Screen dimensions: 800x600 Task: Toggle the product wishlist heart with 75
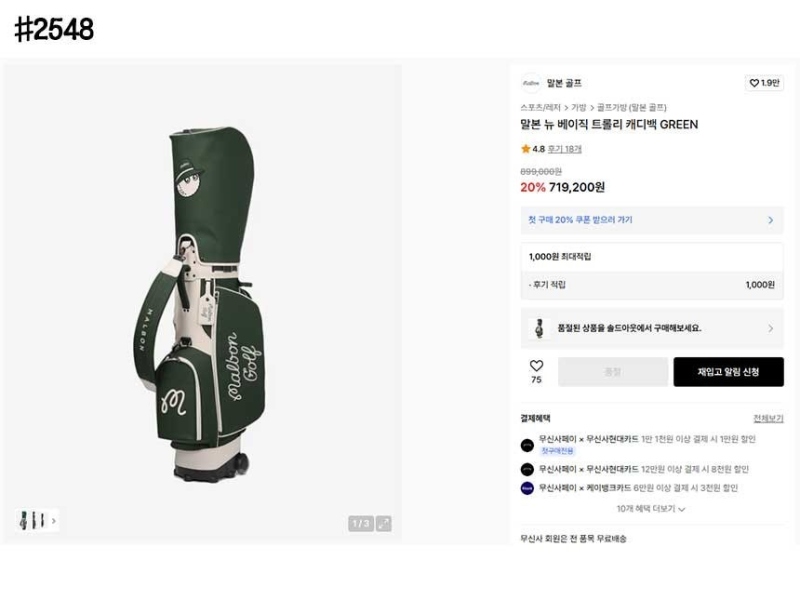(536, 367)
